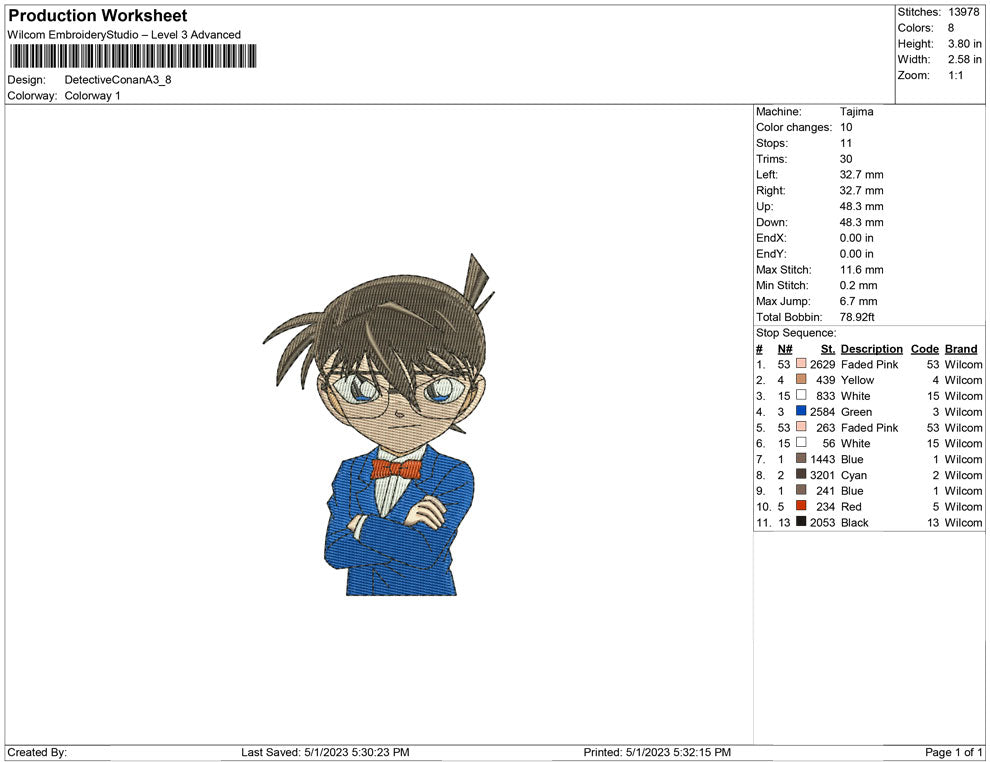The height and width of the screenshot is (762, 990).
Task: Click the 'Created By:' footer label
Action: 37,752
